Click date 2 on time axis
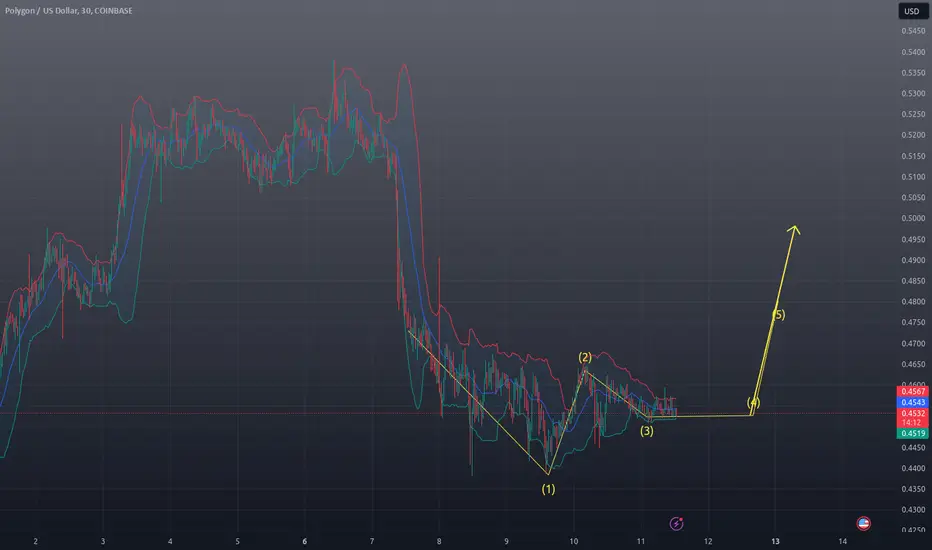932x550 pixels. click(x=36, y=541)
